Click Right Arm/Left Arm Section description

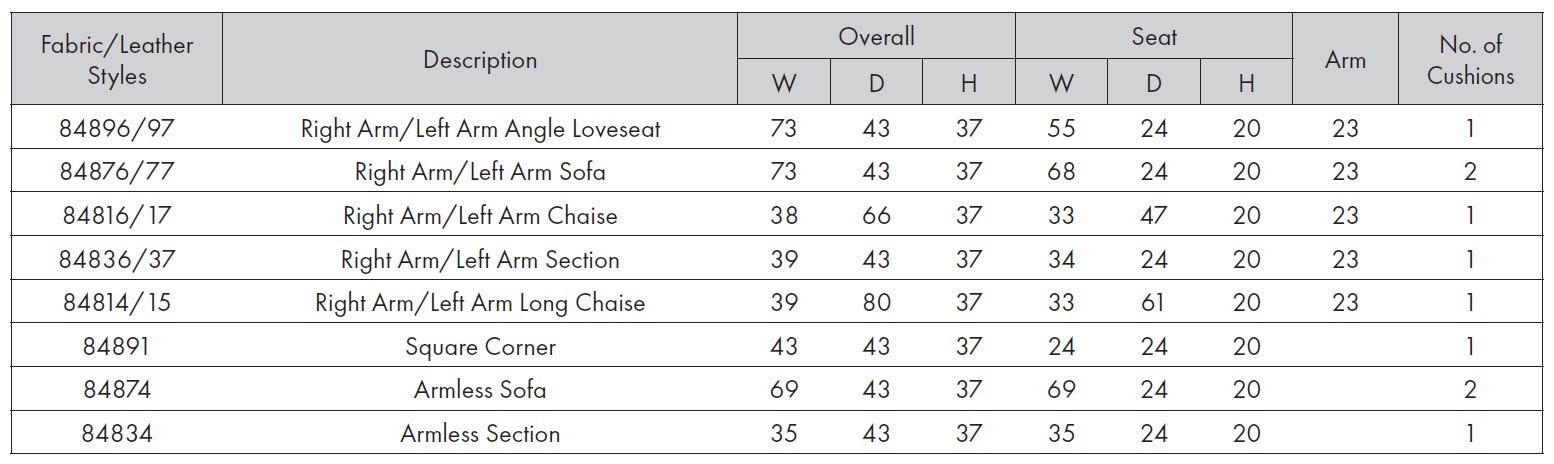(480, 260)
